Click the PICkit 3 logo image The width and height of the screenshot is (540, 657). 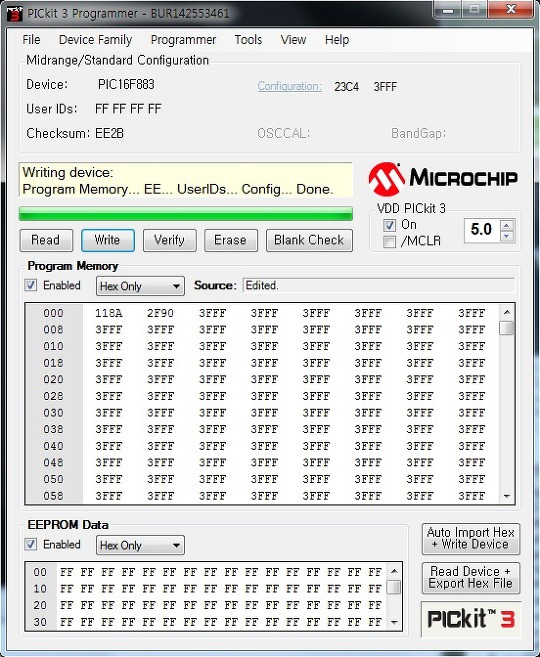click(471, 619)
